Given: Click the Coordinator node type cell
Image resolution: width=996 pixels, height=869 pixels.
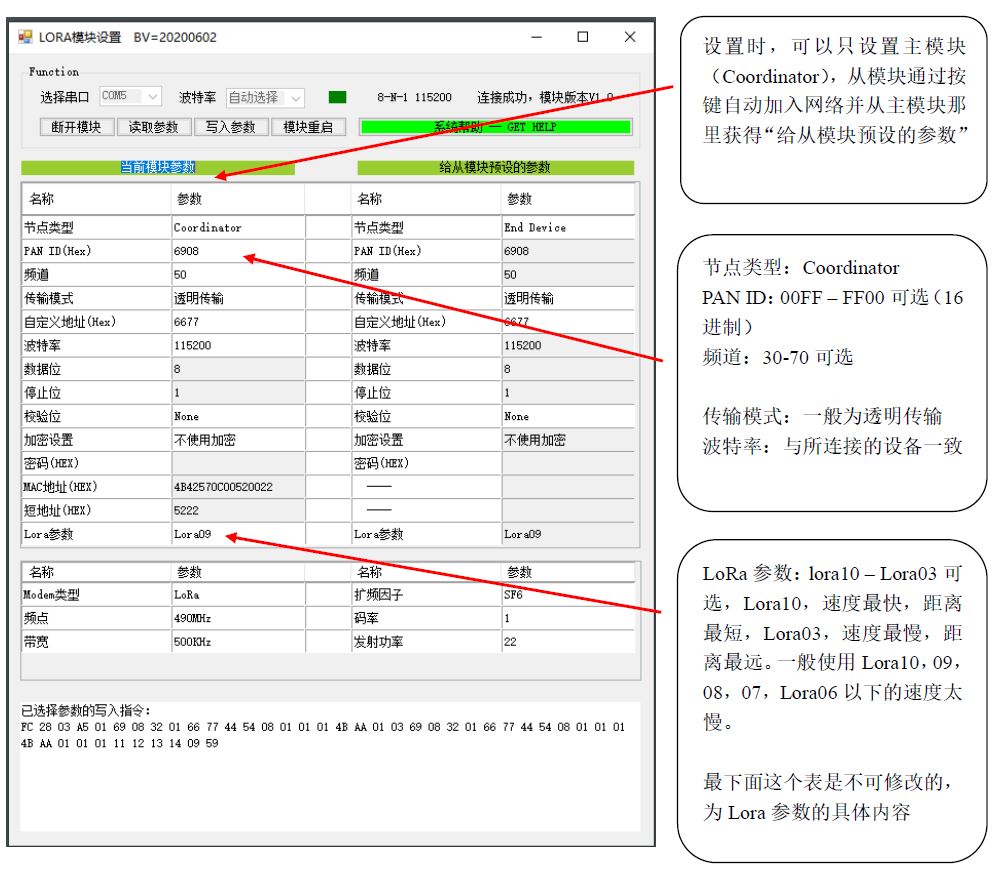Looking at the screenshot, I should tap(238, 227).
